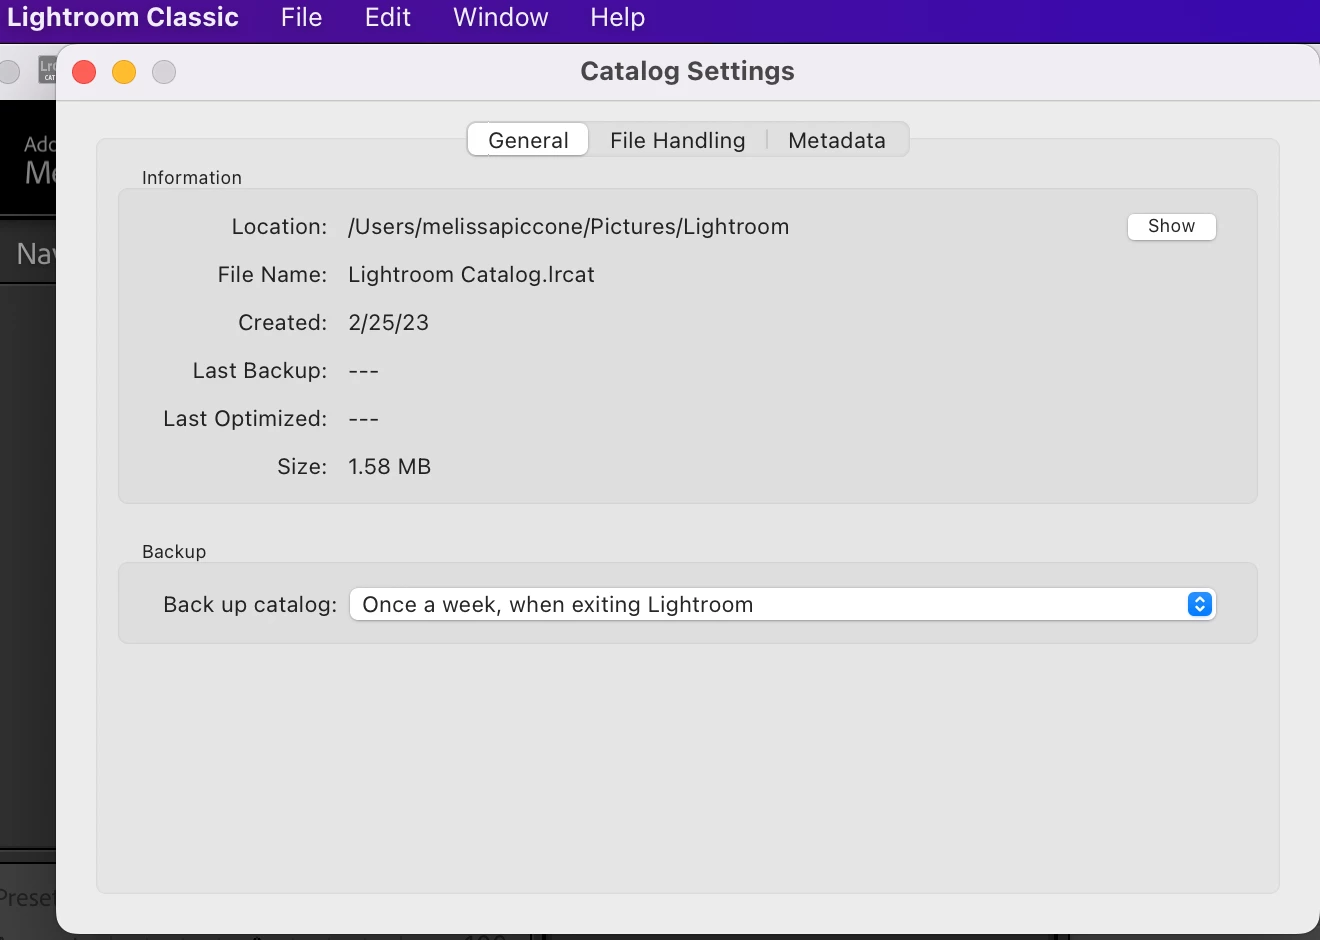
Task: Click the blue dropdown arrows icon
Action: [x=1199, y=604]
